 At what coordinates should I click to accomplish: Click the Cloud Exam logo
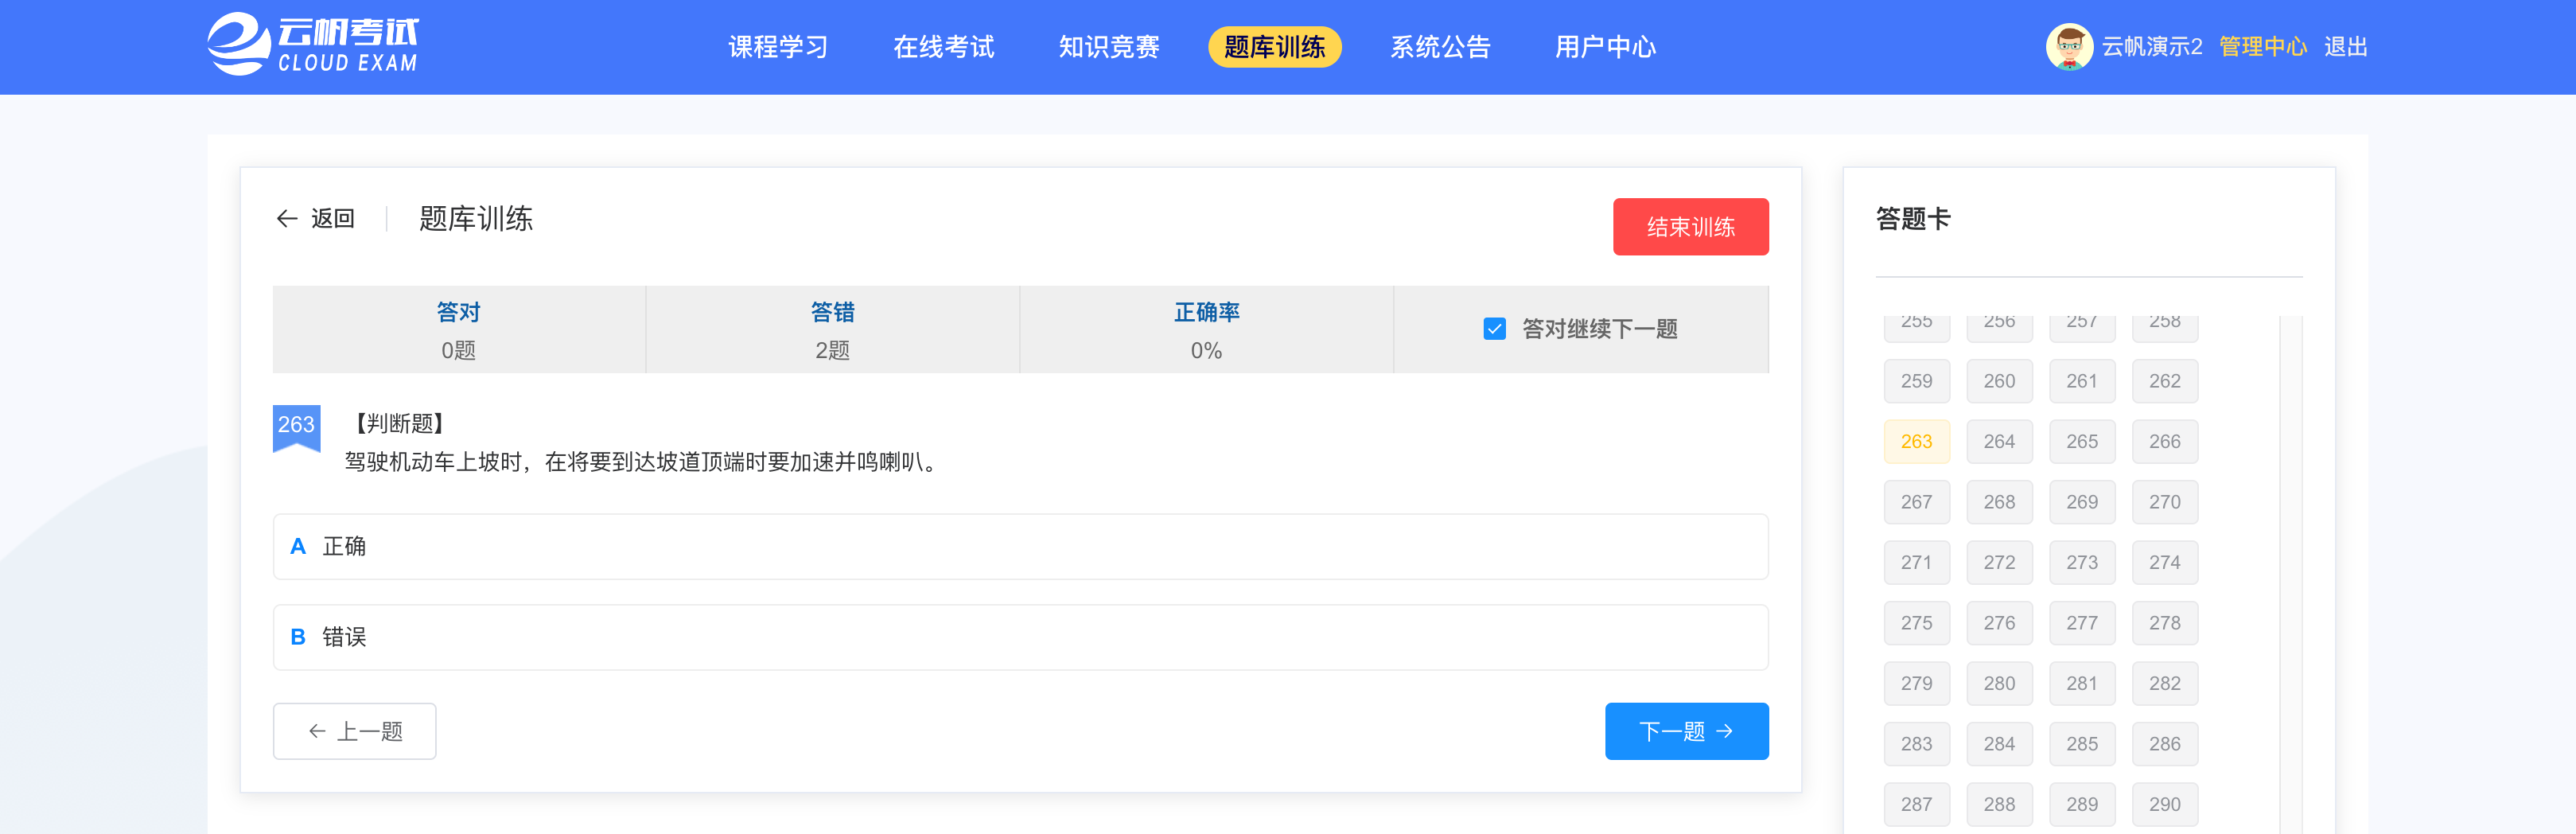pyautogui.click(x=313, y=44)
